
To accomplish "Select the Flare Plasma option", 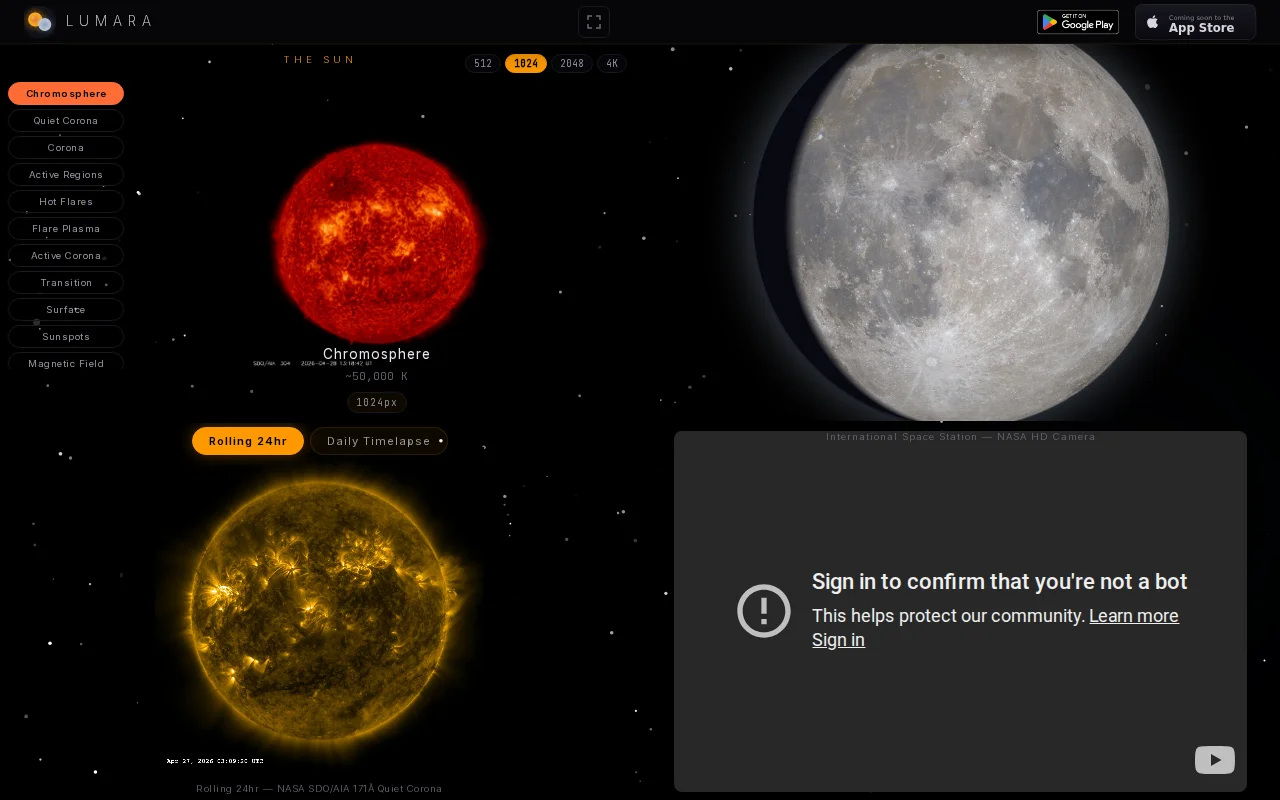I will pos(66,229).
